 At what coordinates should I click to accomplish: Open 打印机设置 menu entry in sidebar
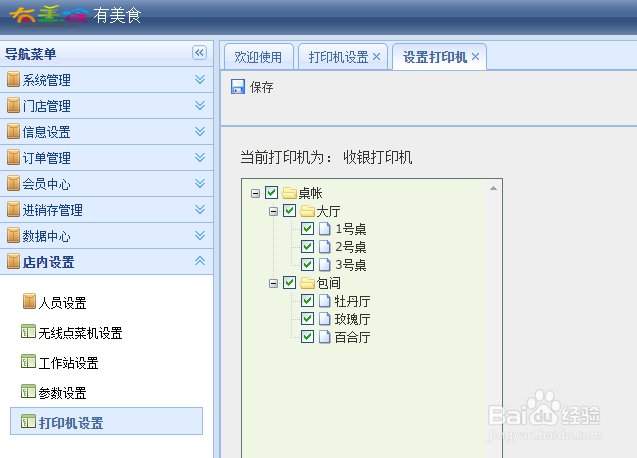coord(106,421)
